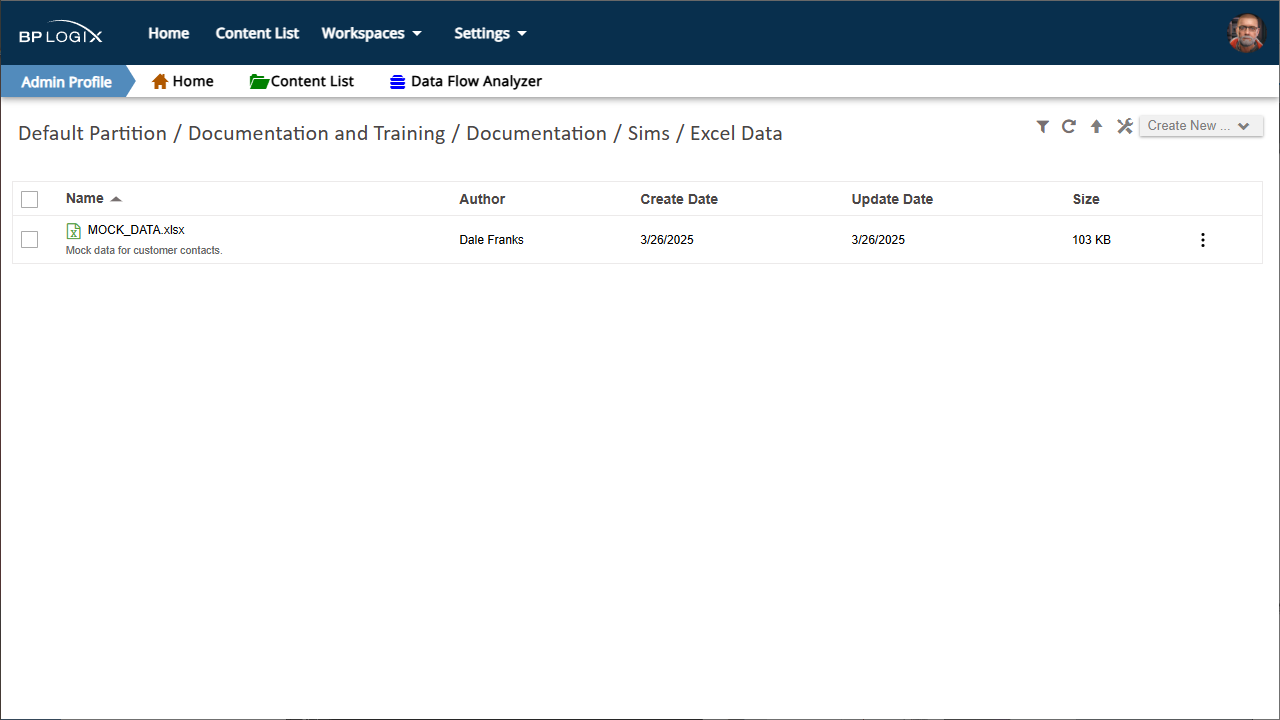Open the user profile avatar

coord(1246,33)
